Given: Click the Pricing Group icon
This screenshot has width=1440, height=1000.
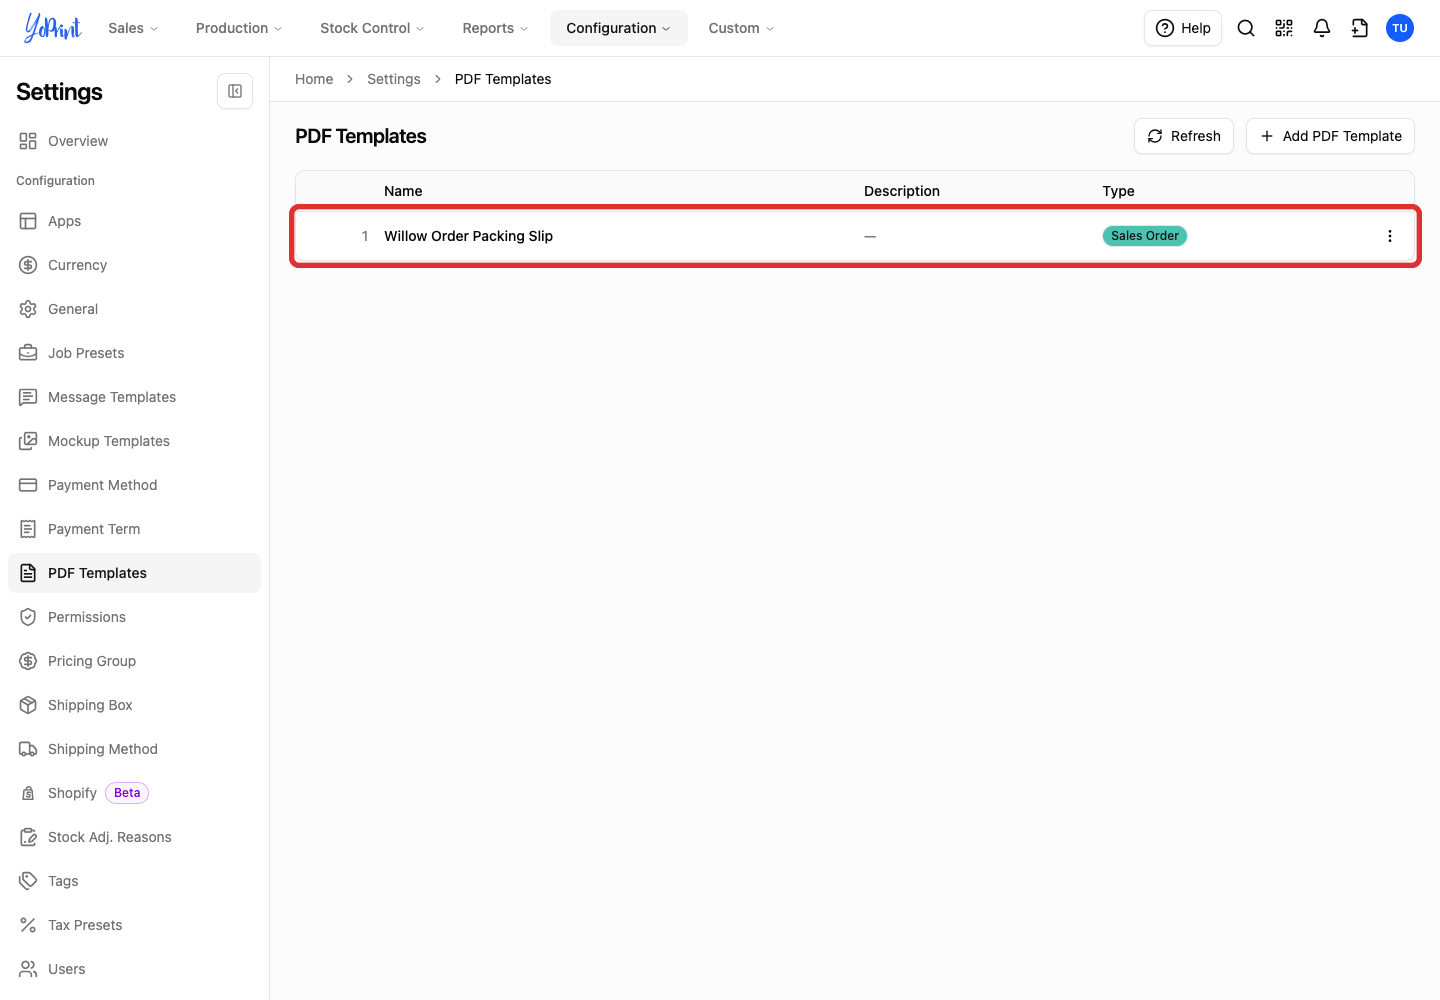Looking at the screenshot, I should click(28, 661).
